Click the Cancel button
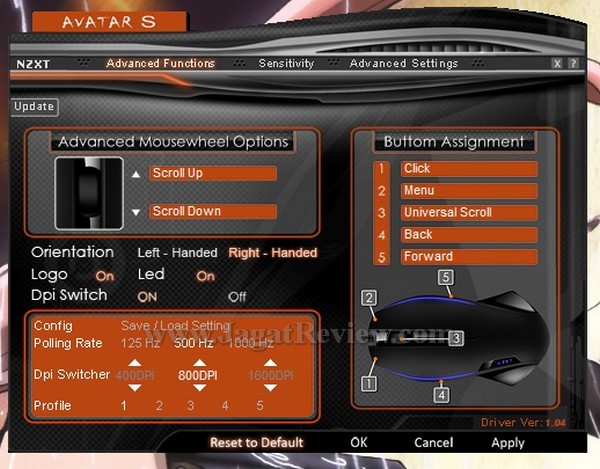 [434, 443]
